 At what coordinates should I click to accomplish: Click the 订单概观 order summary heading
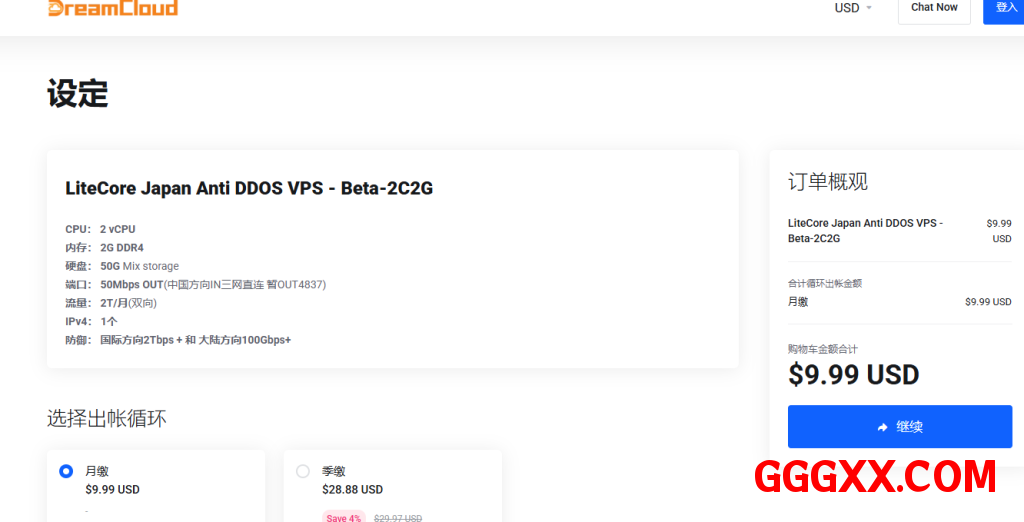pyautogui.click(x=827, y=182)
